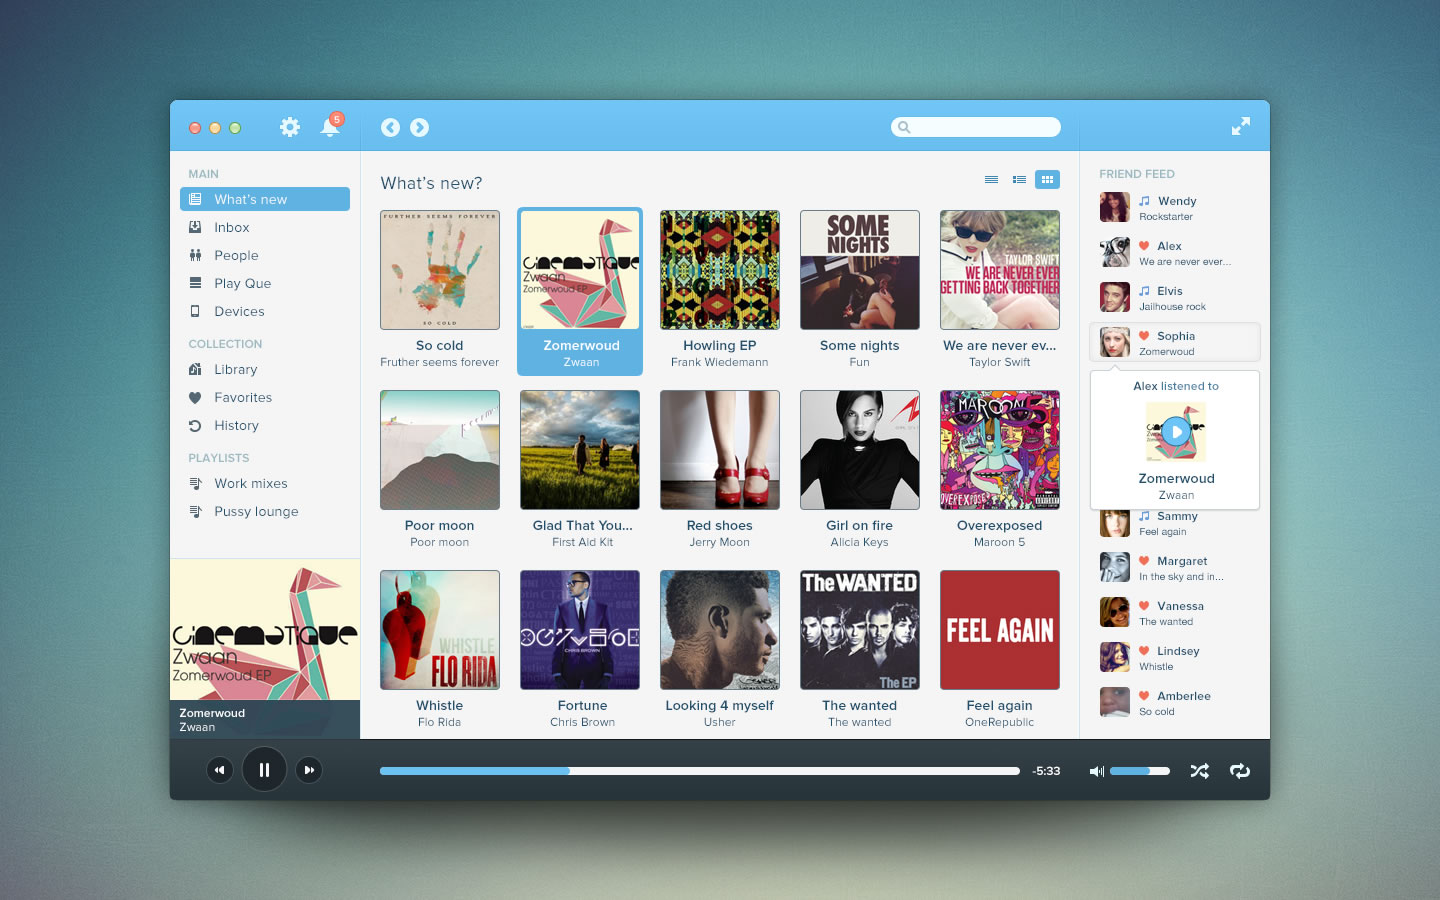Select What's new in sidebar
Image resolution: width=1440 pixels, height=900 pixels.
(x=265, y=199)
